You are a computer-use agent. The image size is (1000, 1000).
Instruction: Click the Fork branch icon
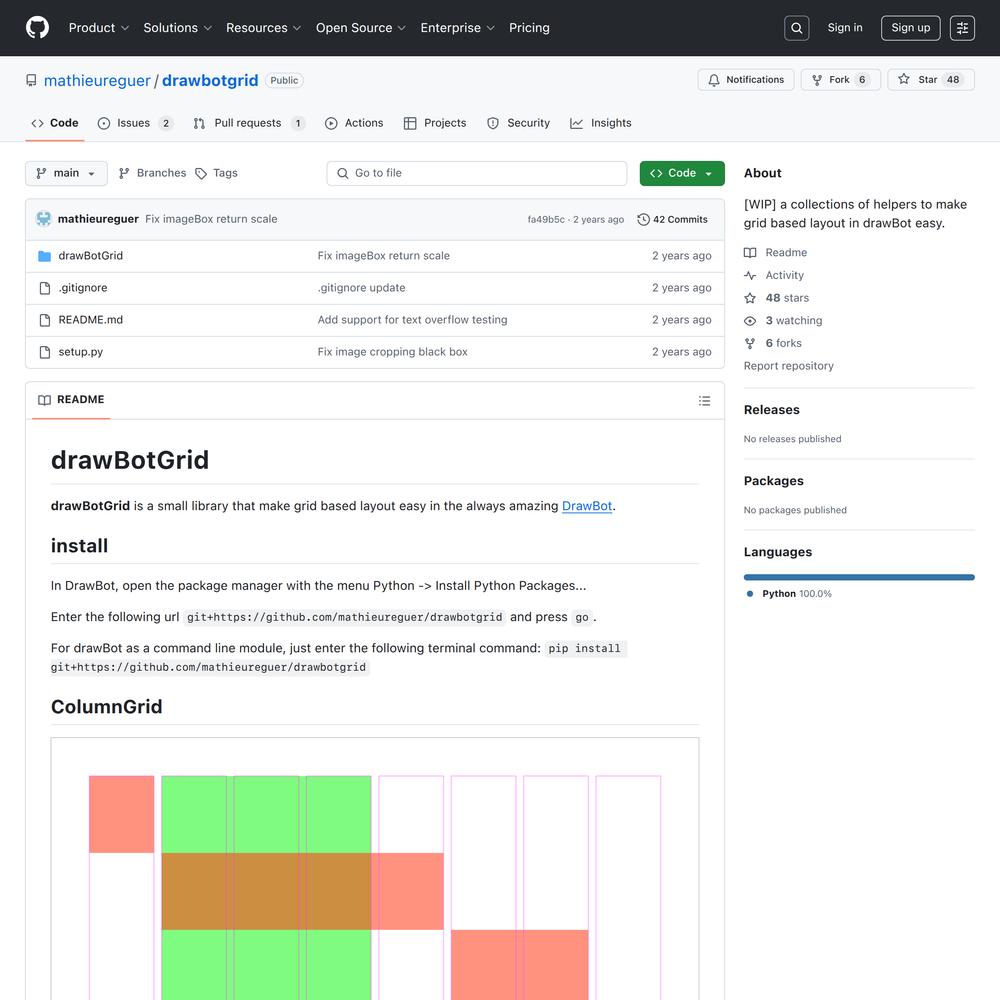(817, 80)
